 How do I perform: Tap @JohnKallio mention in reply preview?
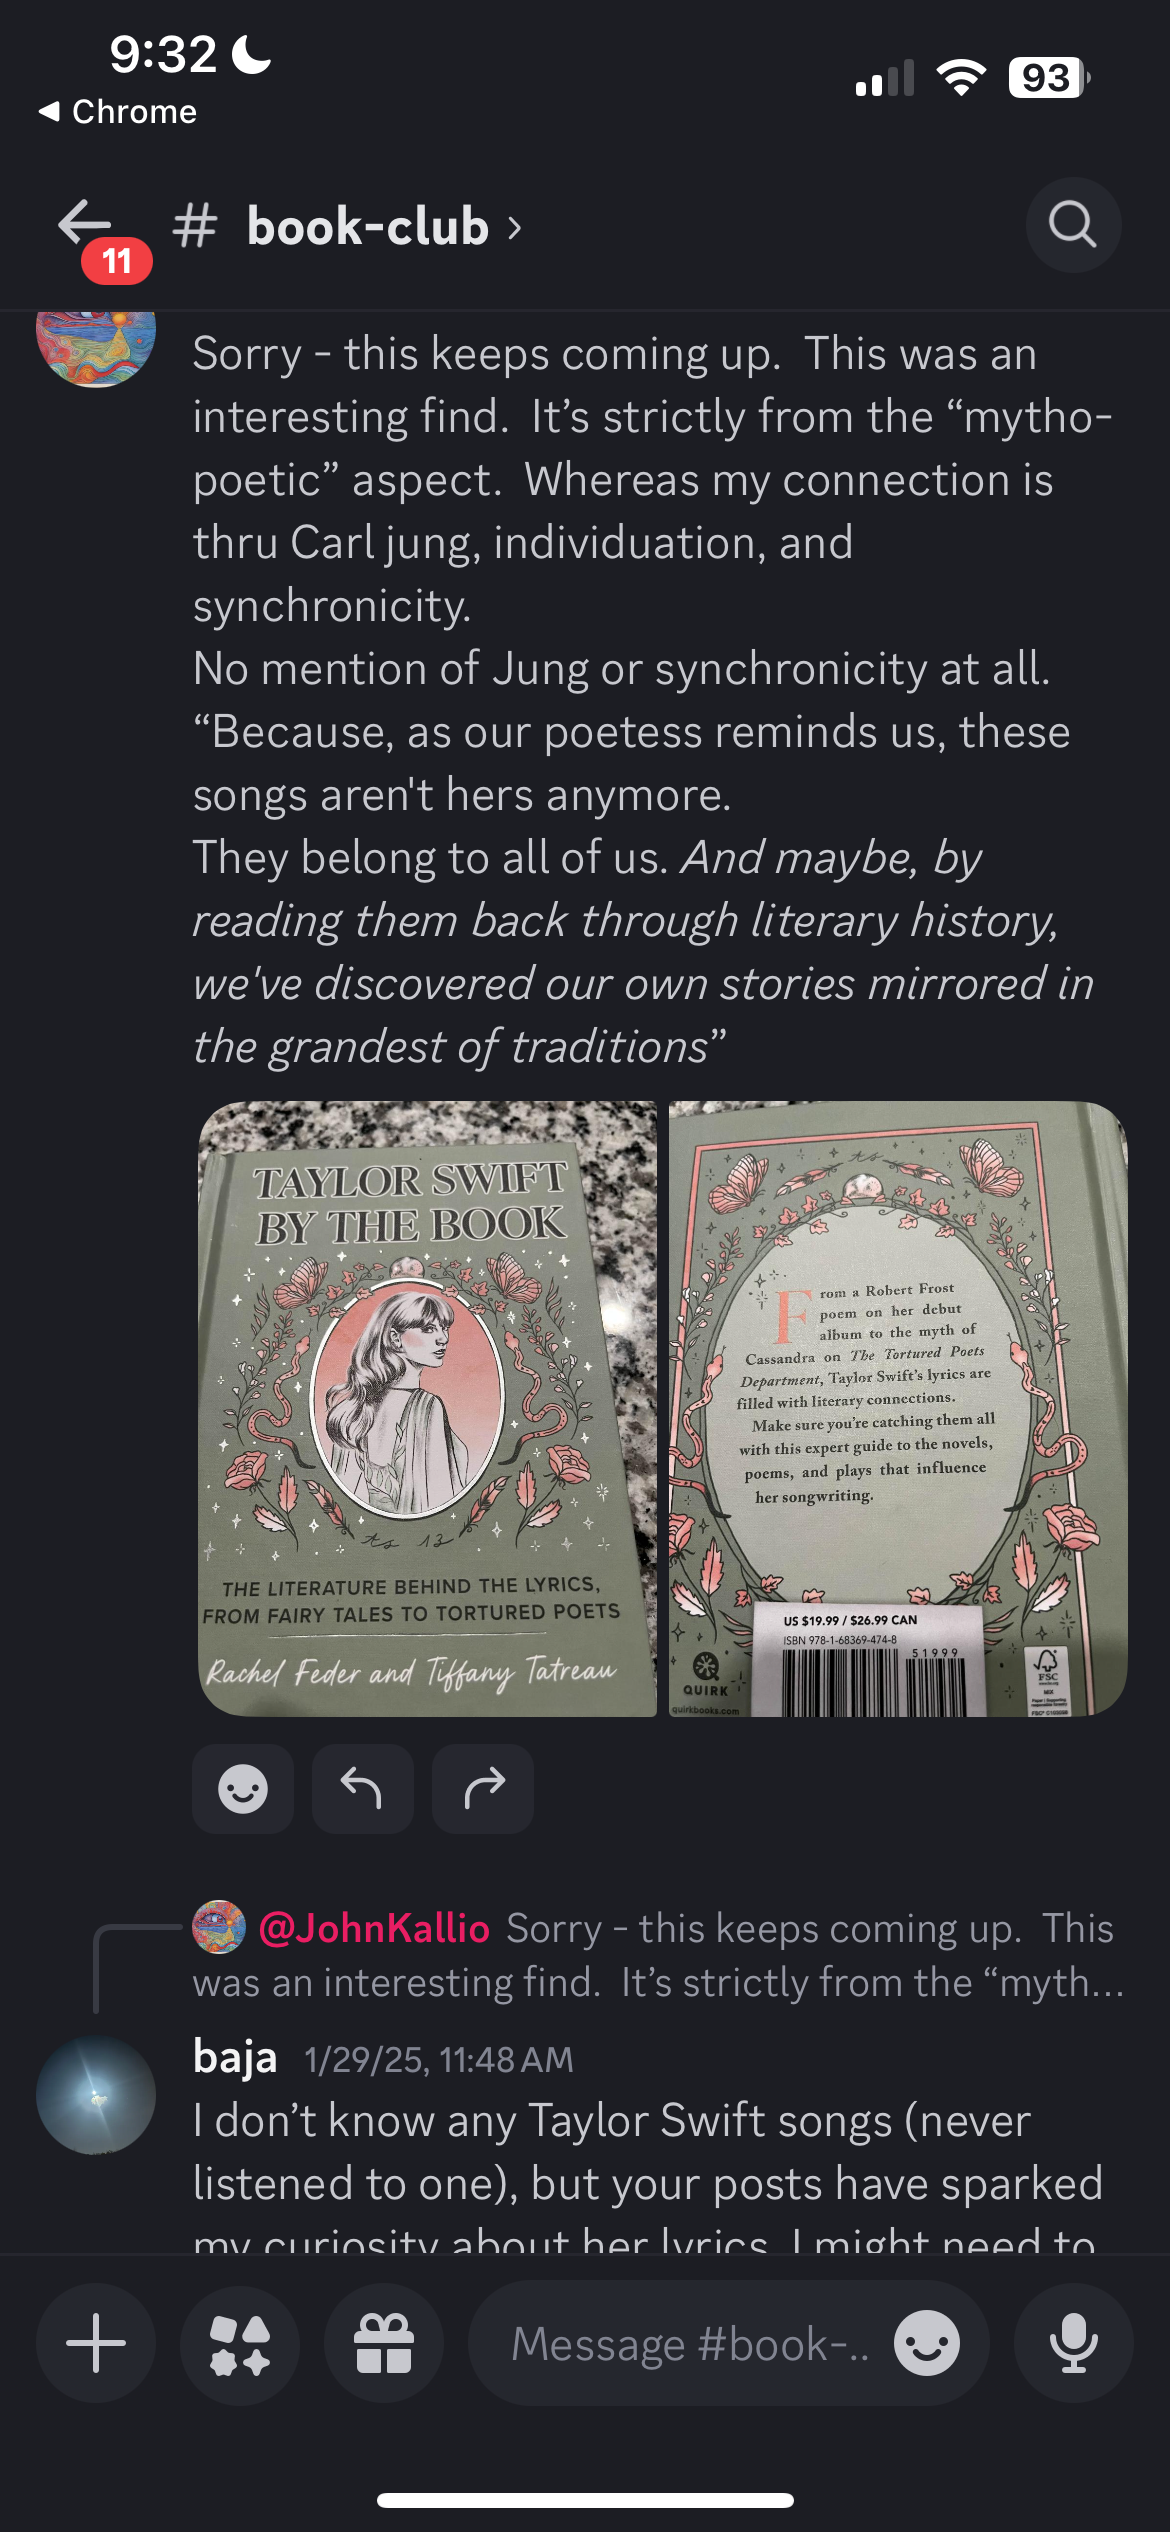[x=374, y=1927]
